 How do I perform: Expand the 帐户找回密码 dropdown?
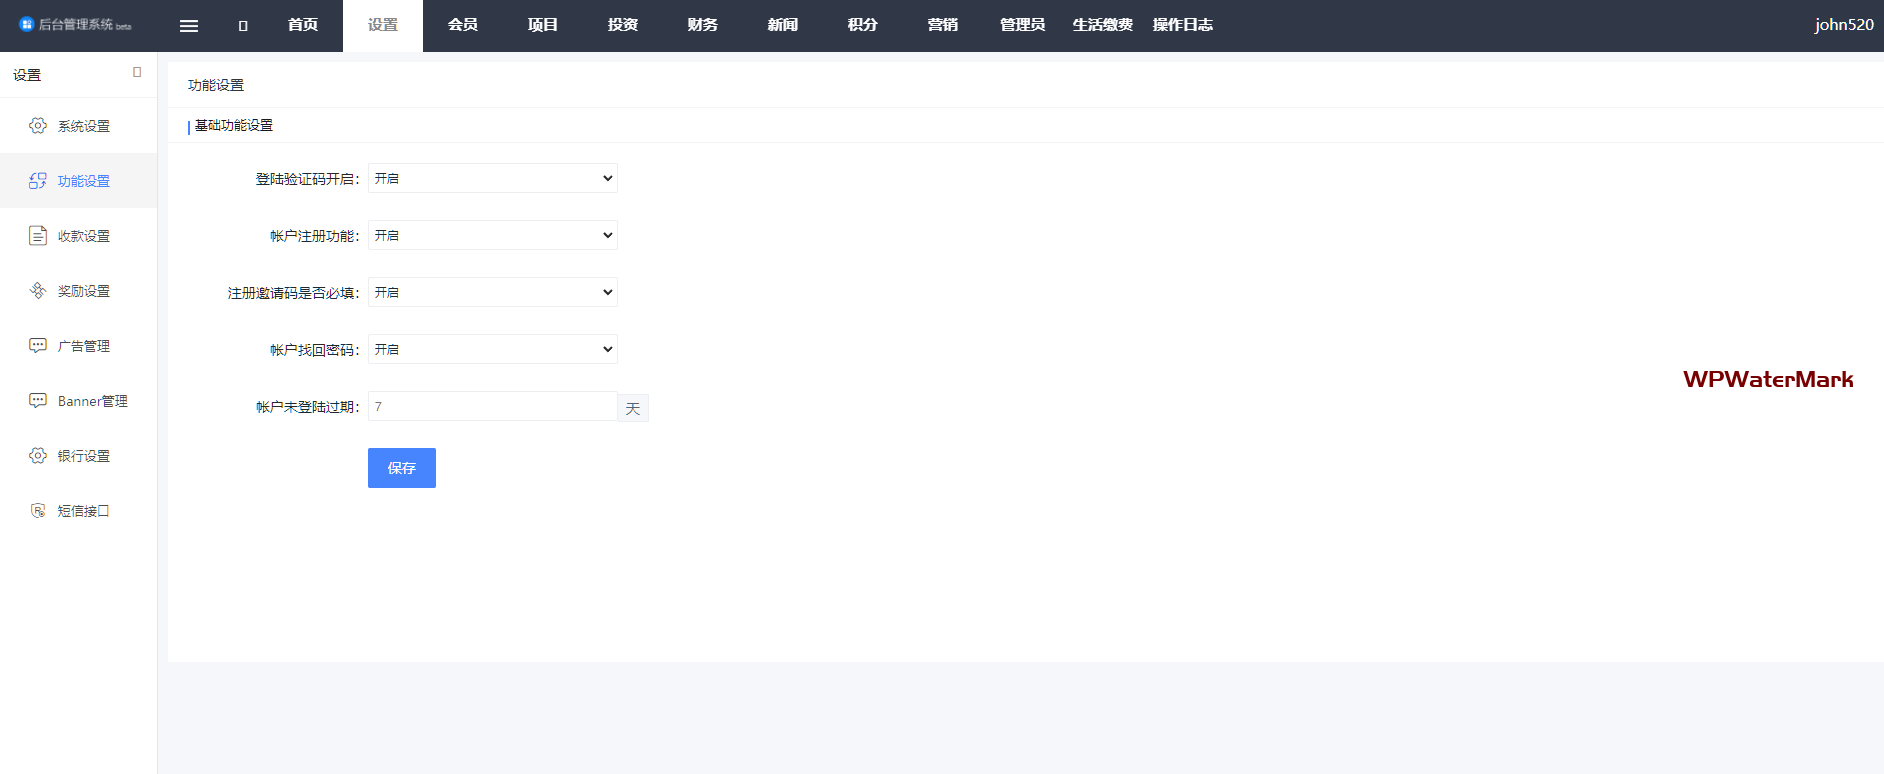coord(492,349)
